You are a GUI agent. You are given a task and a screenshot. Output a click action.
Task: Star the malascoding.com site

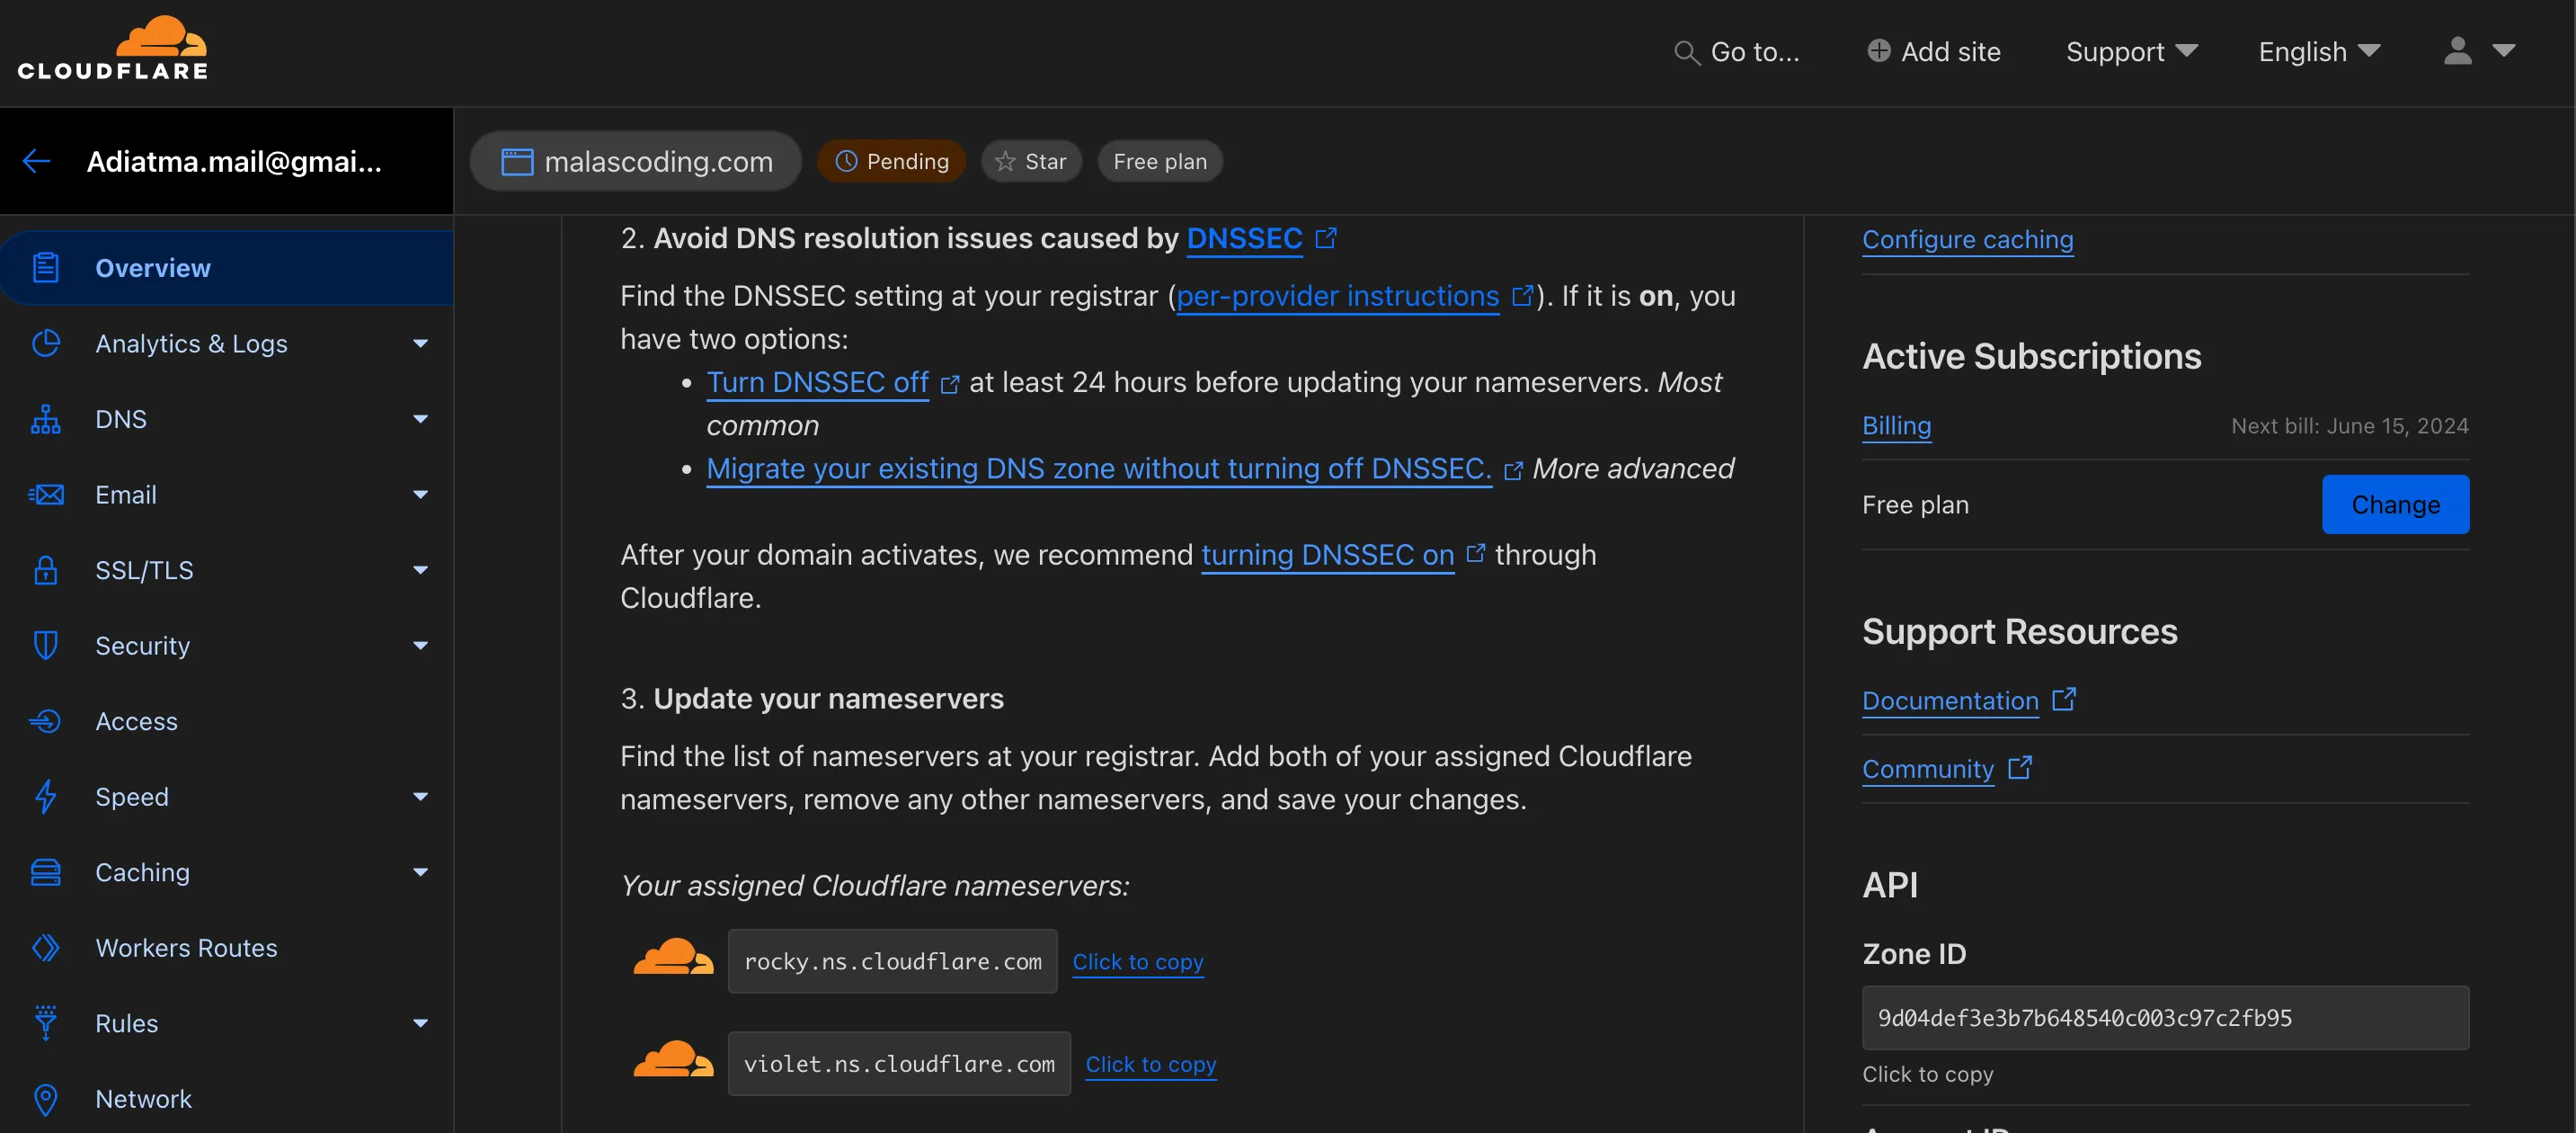coord(1031,161)
